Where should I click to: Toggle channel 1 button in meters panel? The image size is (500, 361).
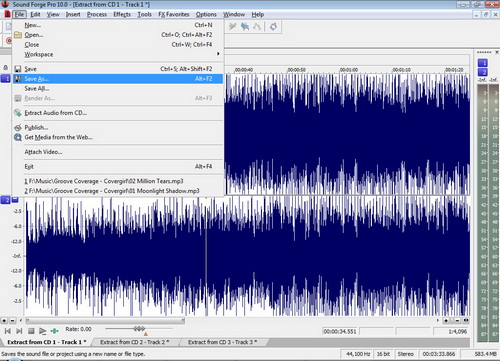click(483, 63)
